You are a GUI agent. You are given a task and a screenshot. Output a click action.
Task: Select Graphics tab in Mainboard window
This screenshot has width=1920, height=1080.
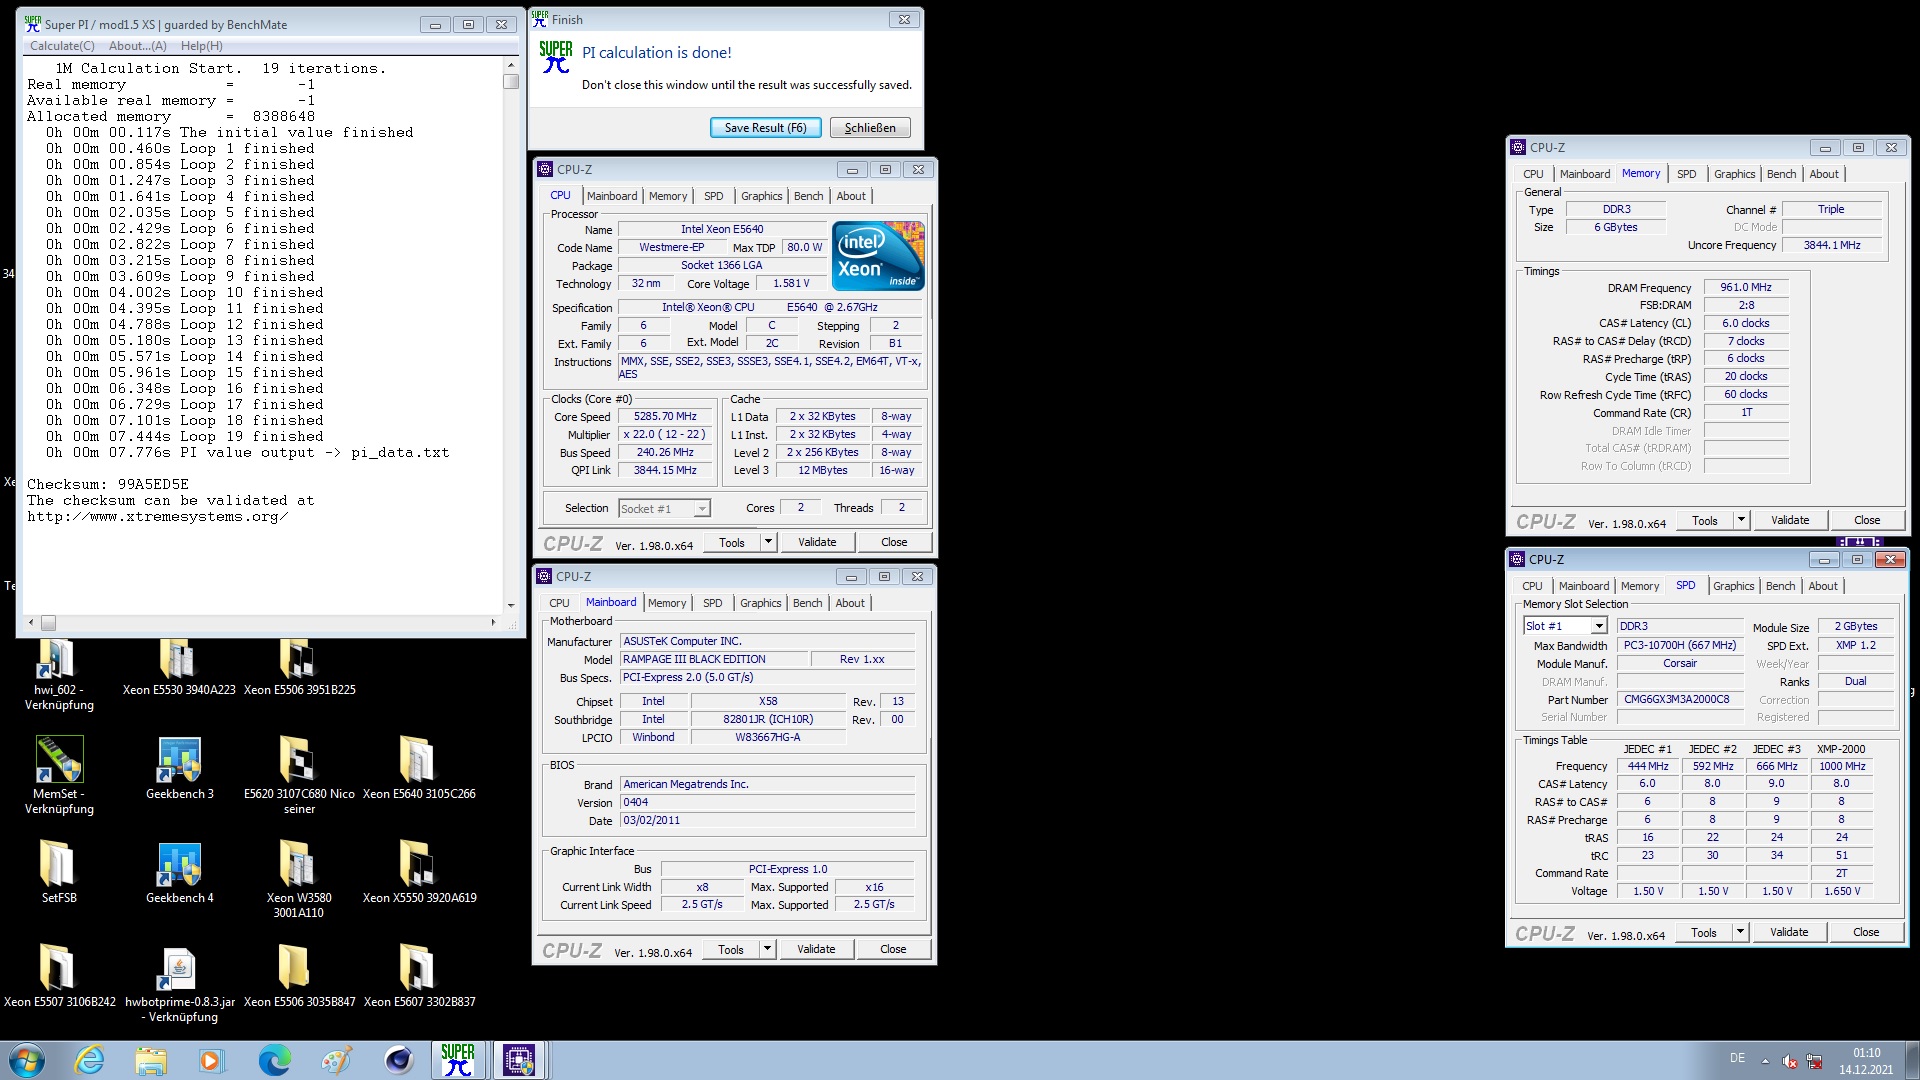pyautogui.click(x=760, y=603)
